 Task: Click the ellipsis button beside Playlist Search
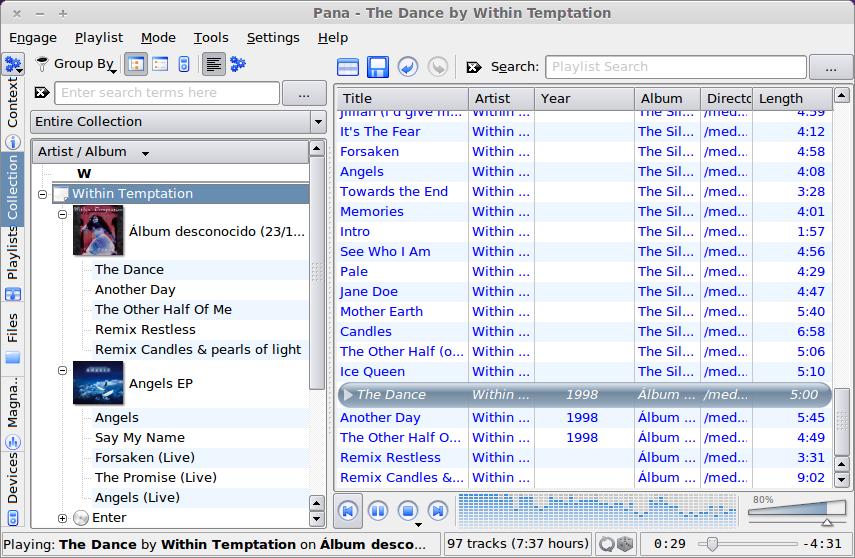click(x=830, y=67)
